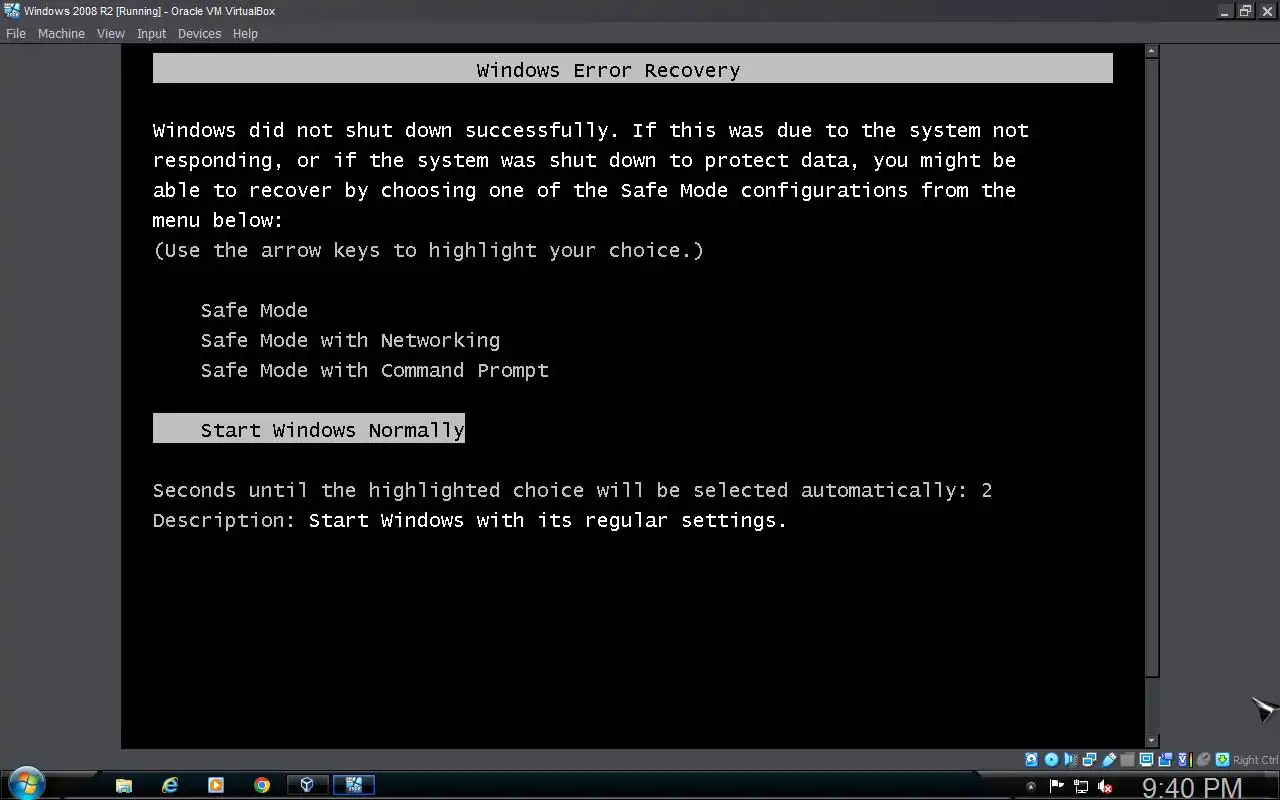
Task: Click the keyboard capture green arrow icon
Action: click(x=1222, y=760)
